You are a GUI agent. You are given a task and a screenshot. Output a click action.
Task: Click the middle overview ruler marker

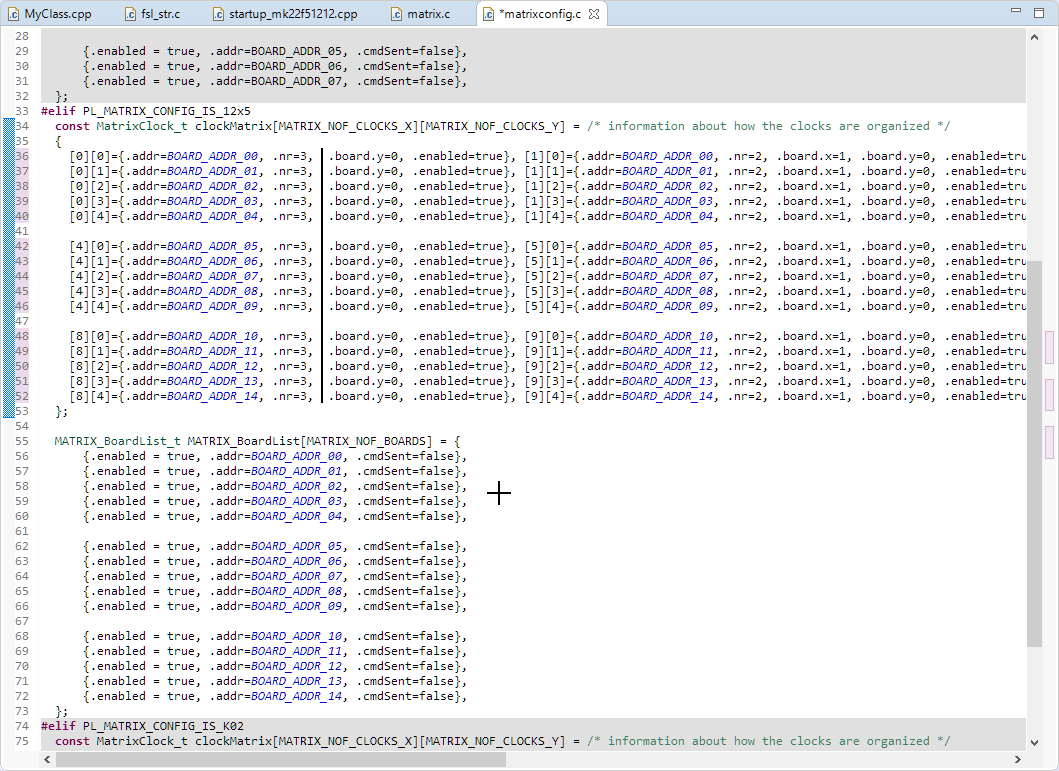[1049, 394]
